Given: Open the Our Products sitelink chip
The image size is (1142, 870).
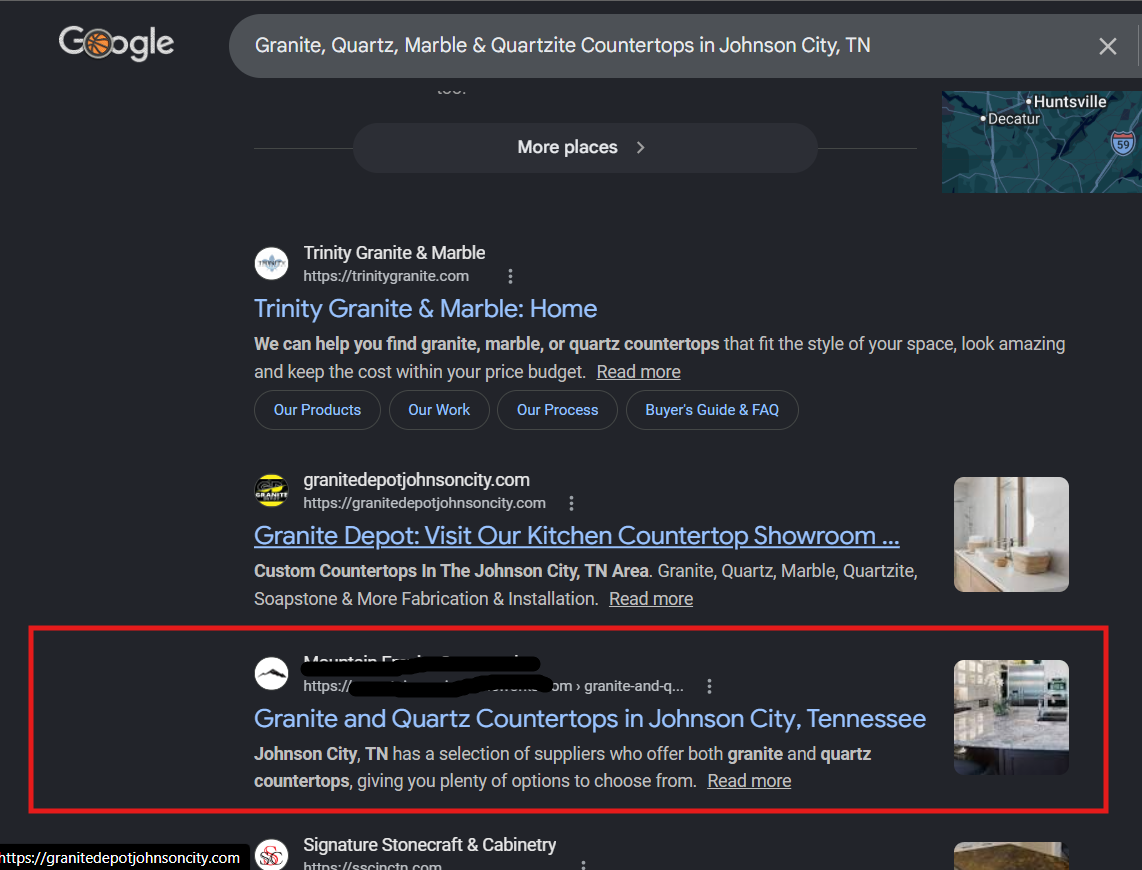Looking at the screenshot, I should 317,410.
